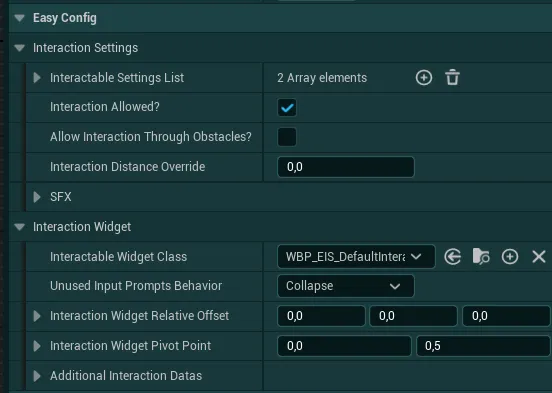Open Unused Input Prompts Behavior Collapse dropdown

346,286
